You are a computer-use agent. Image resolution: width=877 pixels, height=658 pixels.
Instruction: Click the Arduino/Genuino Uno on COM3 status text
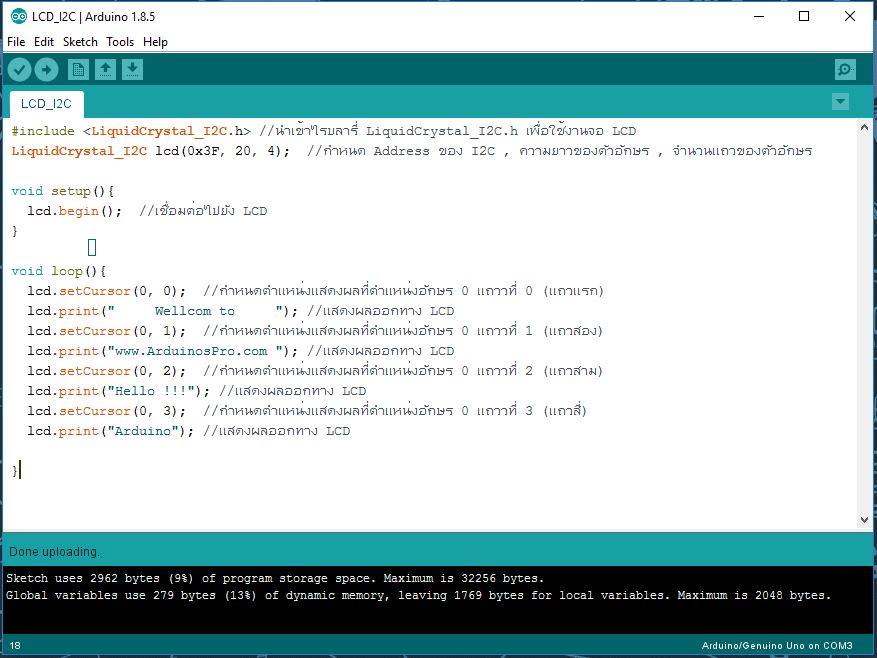(x=777, y=646)
